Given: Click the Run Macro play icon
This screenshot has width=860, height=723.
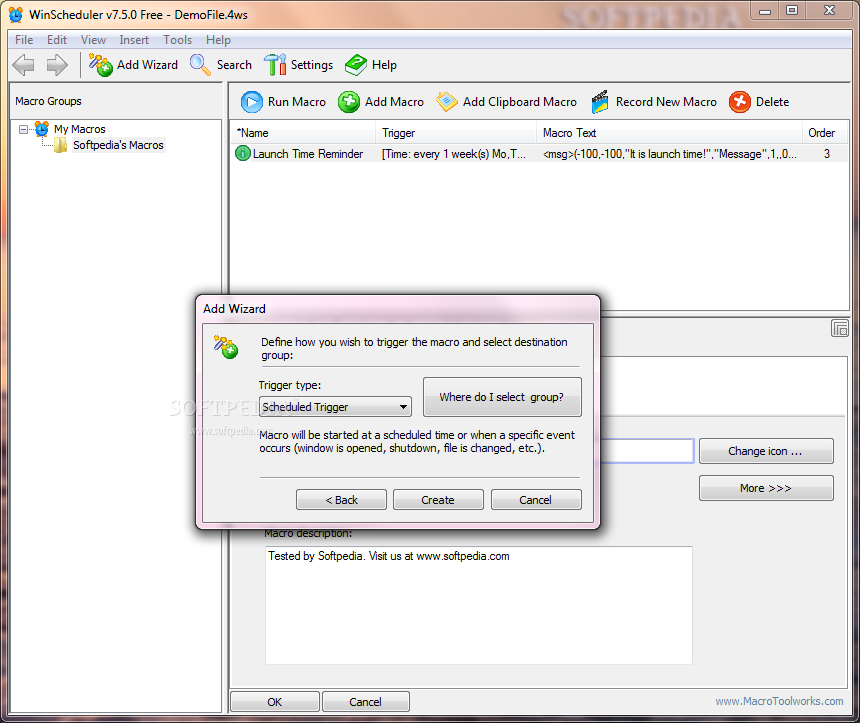Looking at the screenshot, I should 252,102.
